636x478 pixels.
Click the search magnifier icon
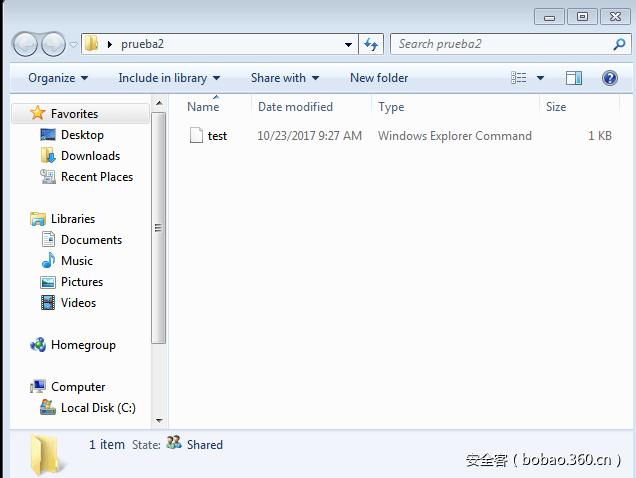pyautogui.click(x=619, y=44)
